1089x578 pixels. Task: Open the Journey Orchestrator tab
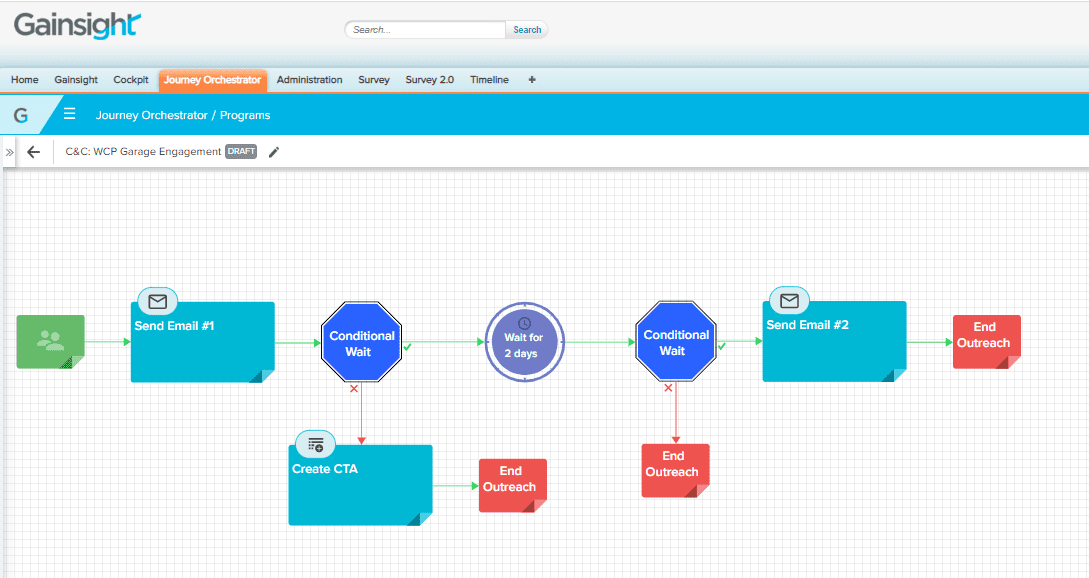pos(212,80)
